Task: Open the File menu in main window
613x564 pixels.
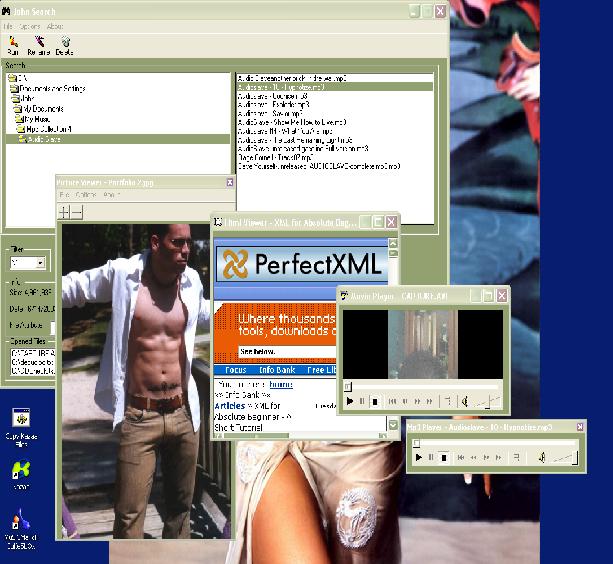Action: pyautogui.click(x=8, y=26)
